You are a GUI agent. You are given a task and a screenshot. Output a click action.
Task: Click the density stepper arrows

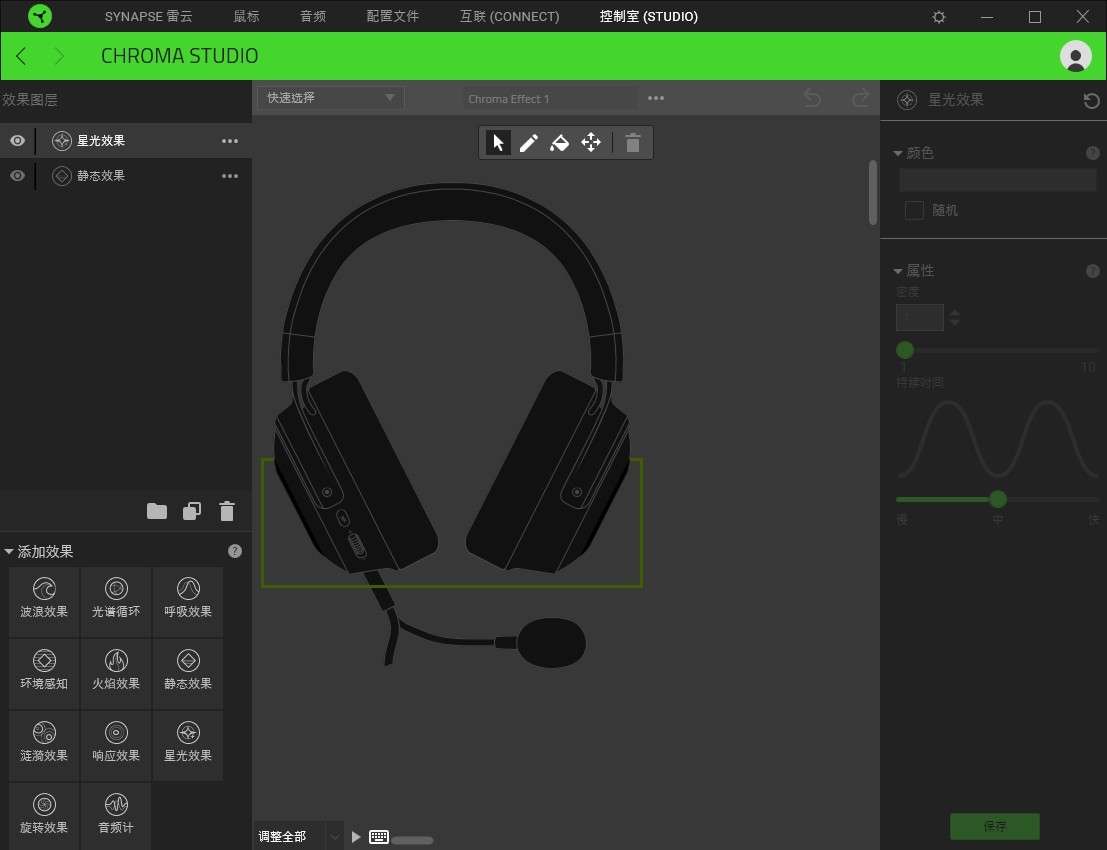(x=955, y=318)
